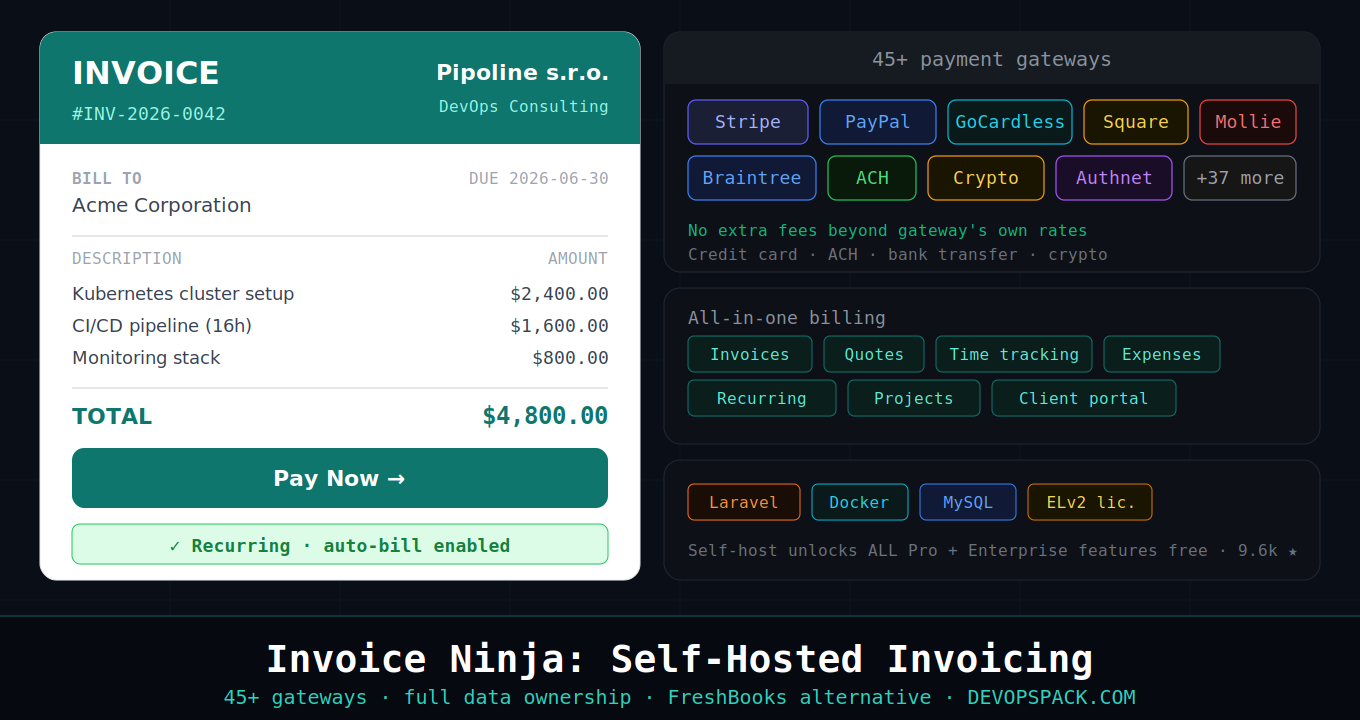Click the Recurring auto-bill enabled banner

point(340,544)
